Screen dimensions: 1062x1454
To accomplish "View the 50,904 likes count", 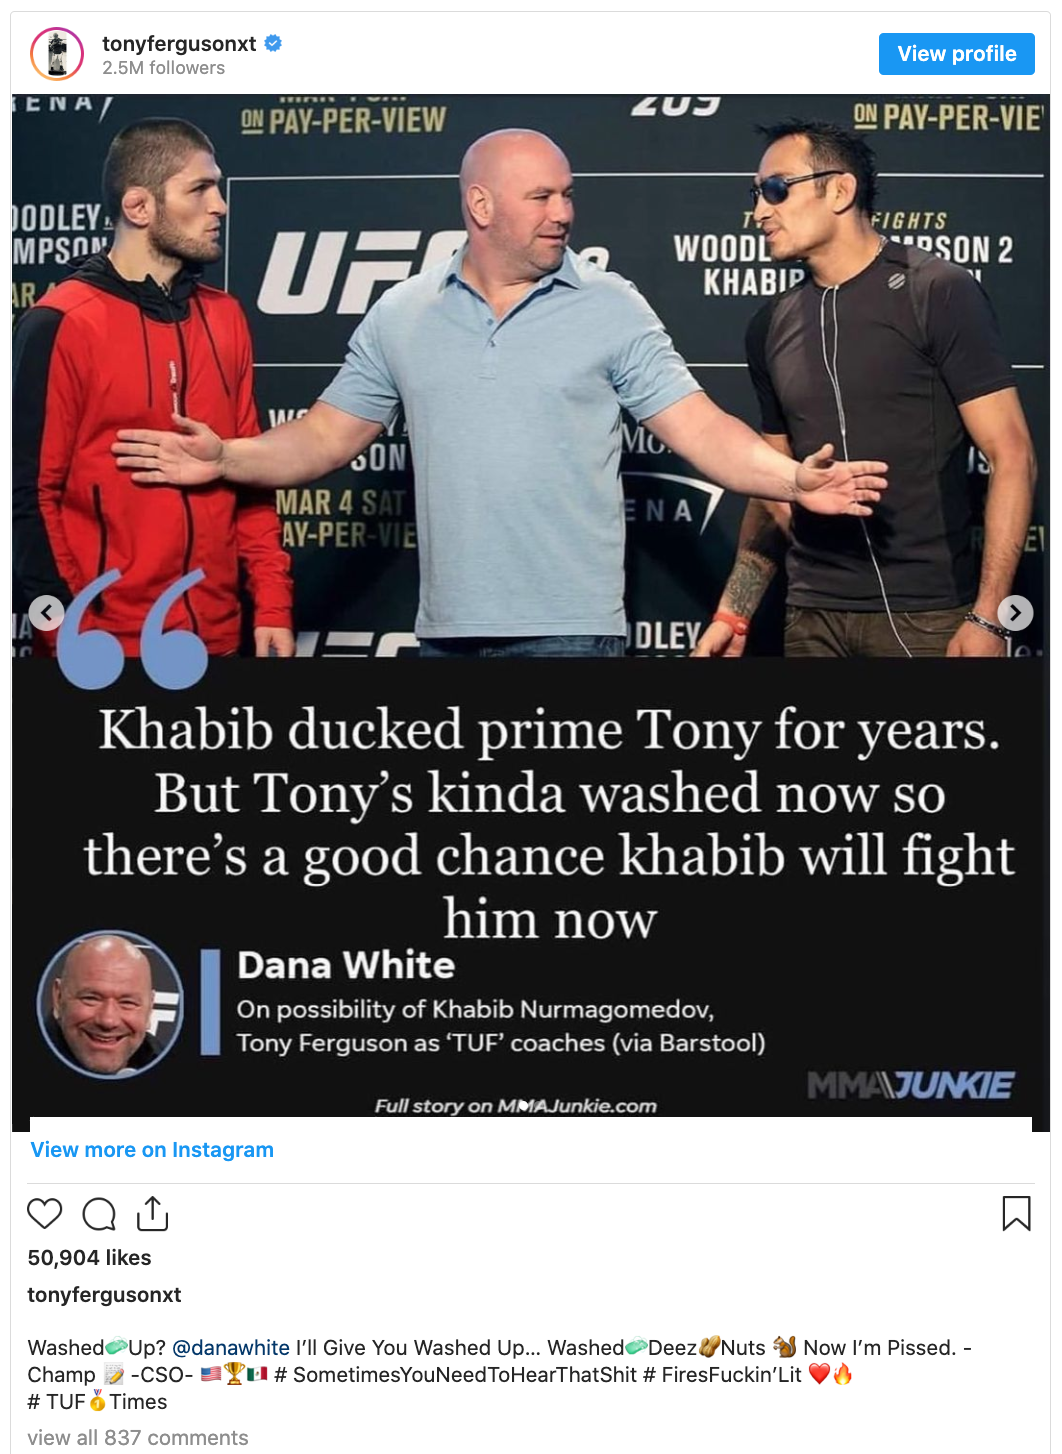I will pyautogui.click(x=90, y=1258).
